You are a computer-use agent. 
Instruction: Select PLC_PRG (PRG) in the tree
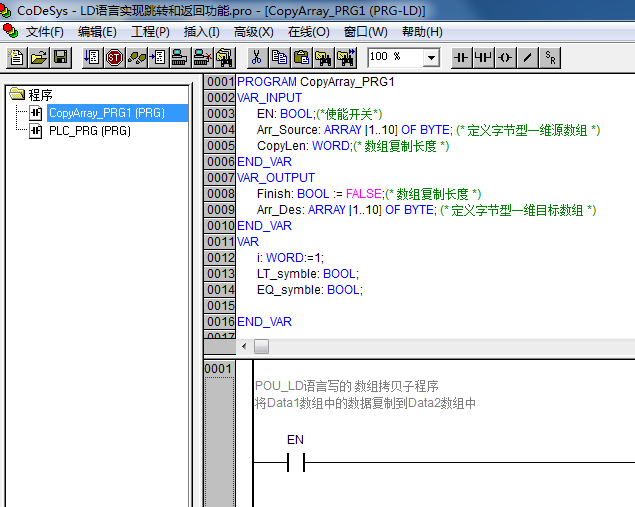(89, 131)
